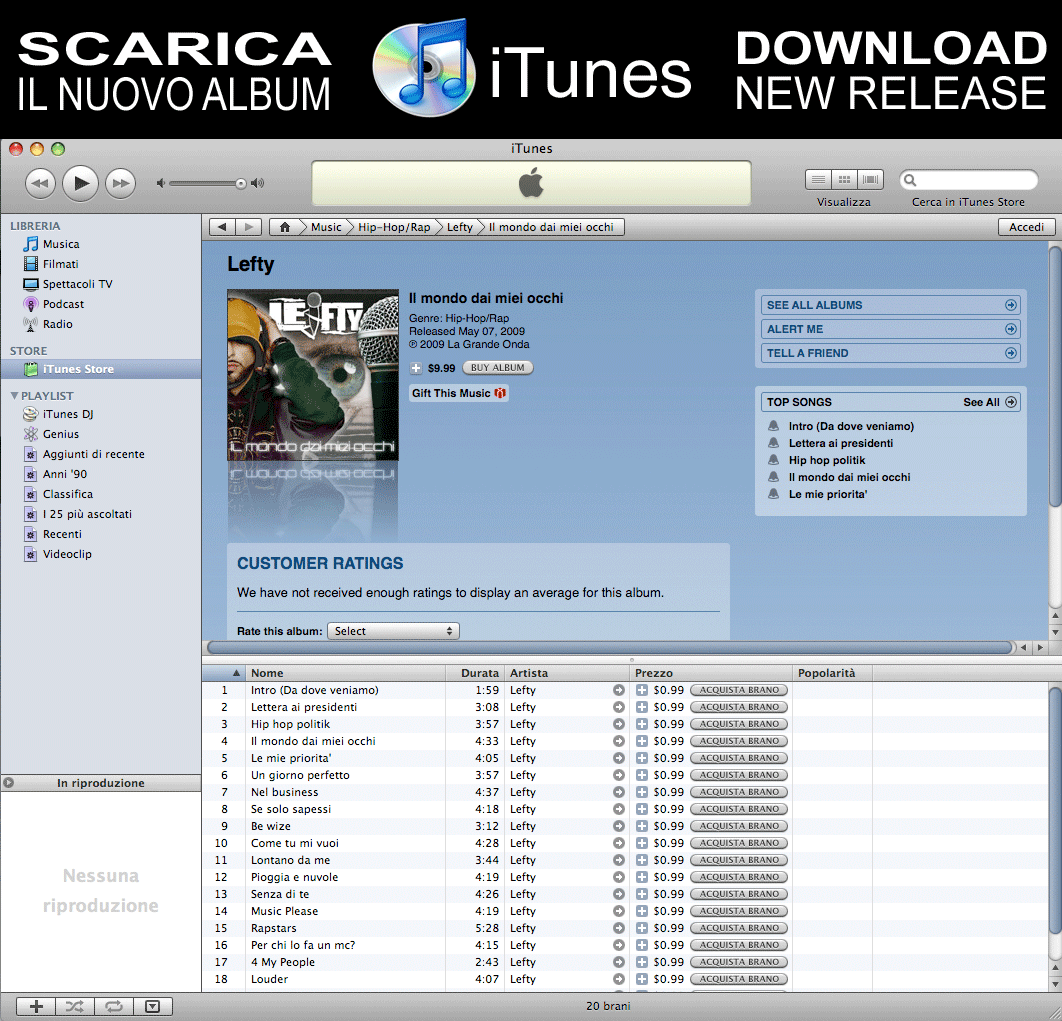Collapse the PLAYLIST section triangle
Viewport: 1062px width, 1021px height.
pos(14,396)
